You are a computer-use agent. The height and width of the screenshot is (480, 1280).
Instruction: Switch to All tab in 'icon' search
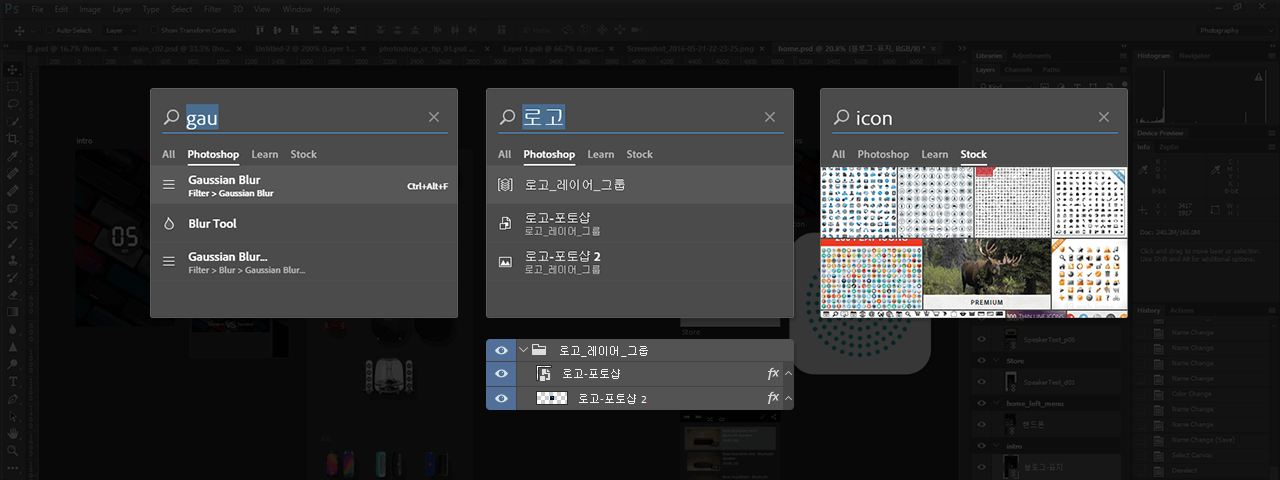[x=839, y=154]
